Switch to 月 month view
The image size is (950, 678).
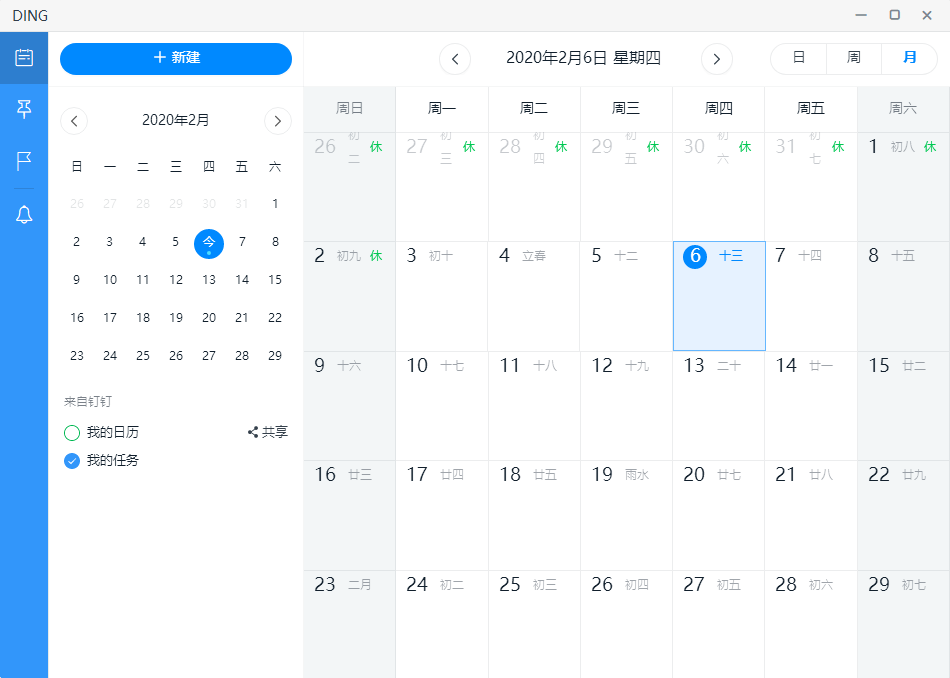(908, 59)
